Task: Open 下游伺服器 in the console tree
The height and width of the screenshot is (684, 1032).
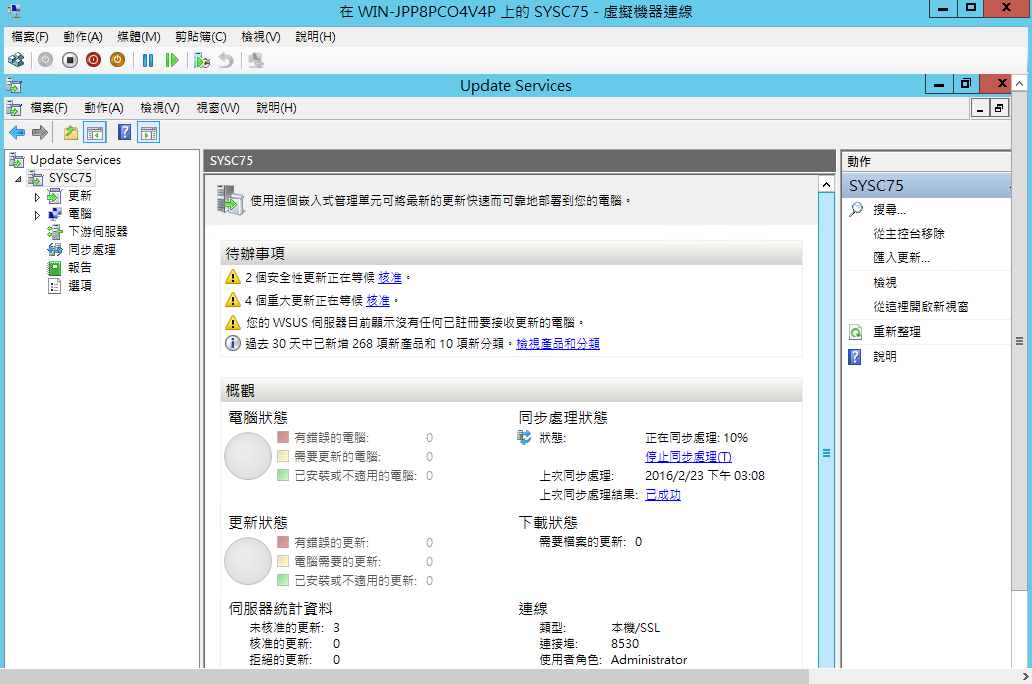Action: 98,232
